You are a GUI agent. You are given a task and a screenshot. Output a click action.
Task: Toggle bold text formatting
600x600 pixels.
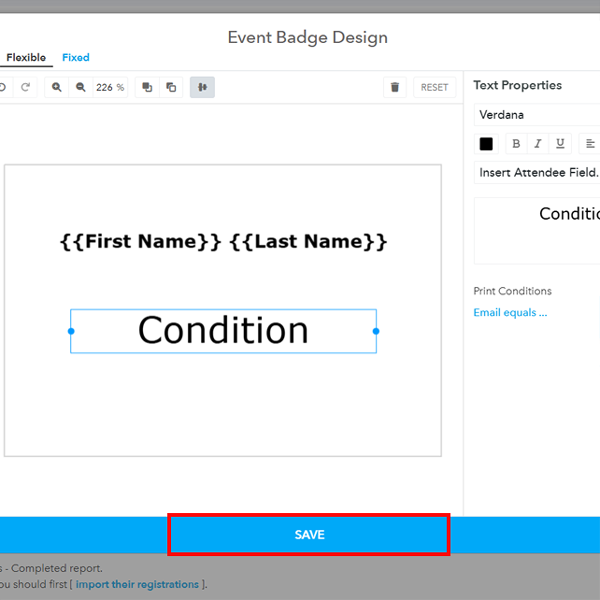point(516,143)
